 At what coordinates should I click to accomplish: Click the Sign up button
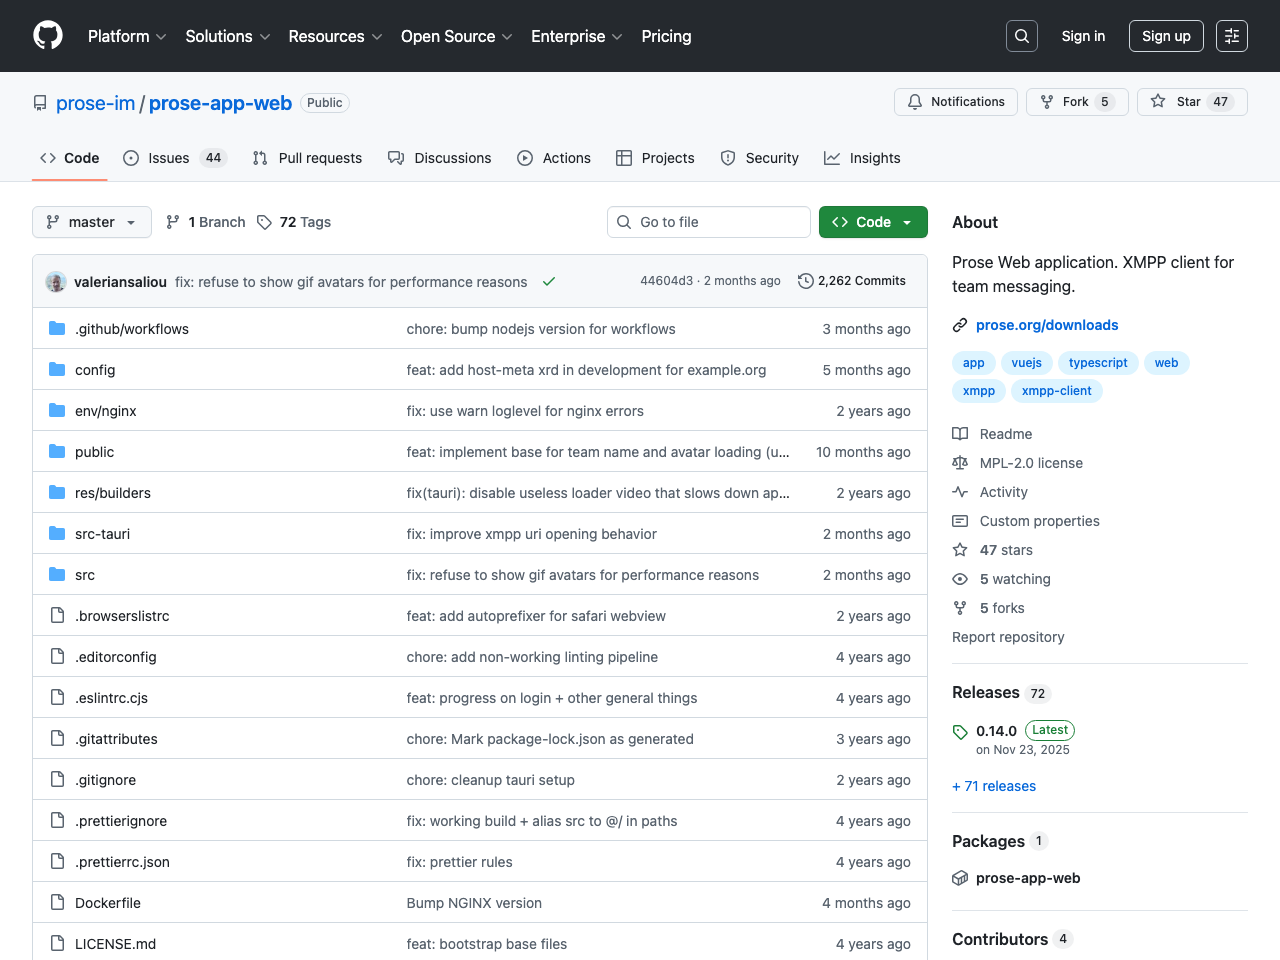click(x=1166, y=36)
